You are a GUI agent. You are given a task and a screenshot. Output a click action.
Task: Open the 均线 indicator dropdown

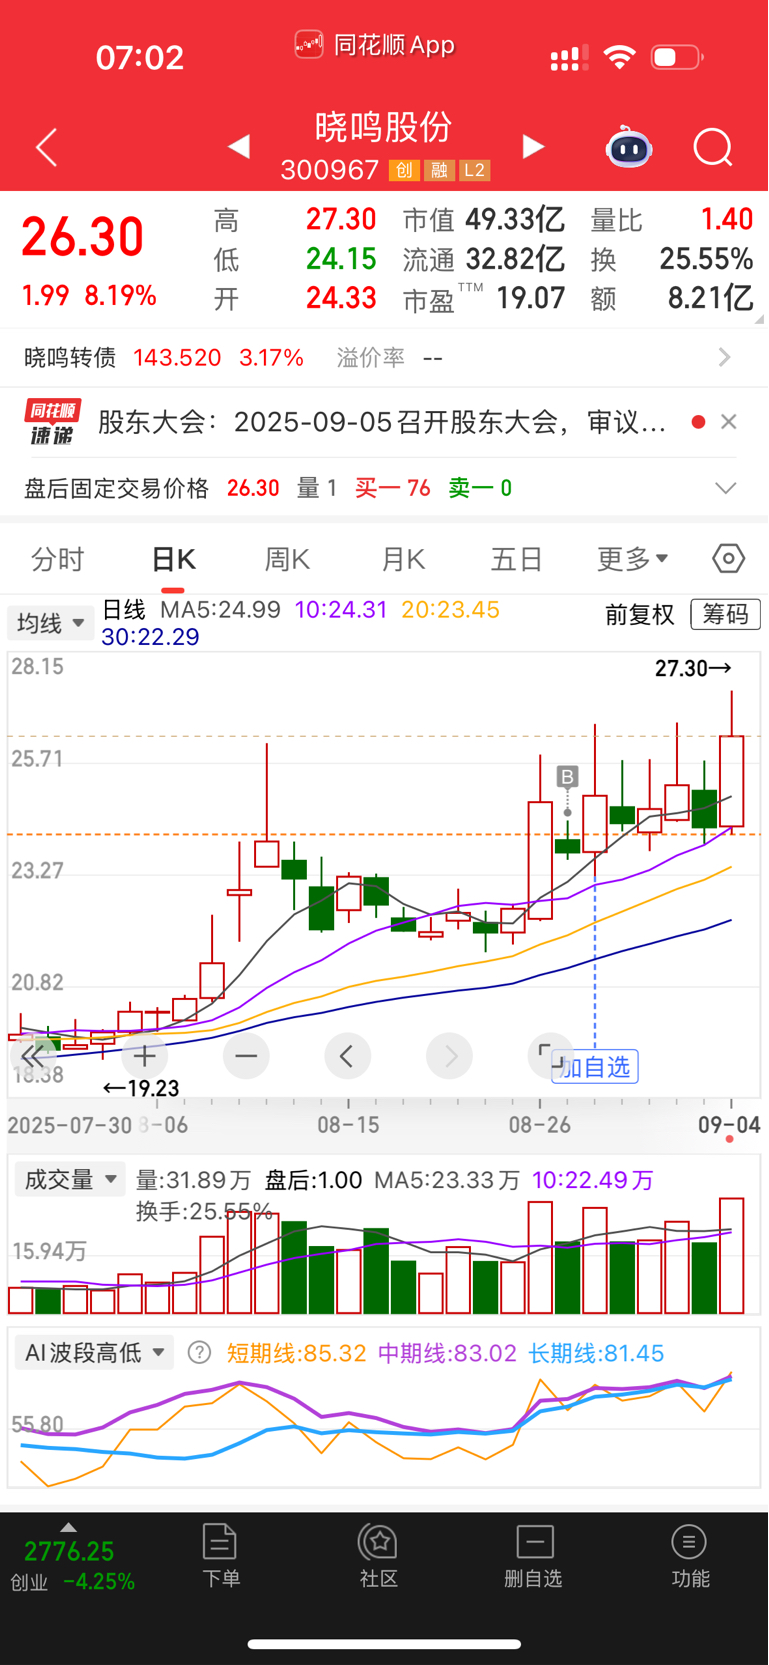(50, 623)
